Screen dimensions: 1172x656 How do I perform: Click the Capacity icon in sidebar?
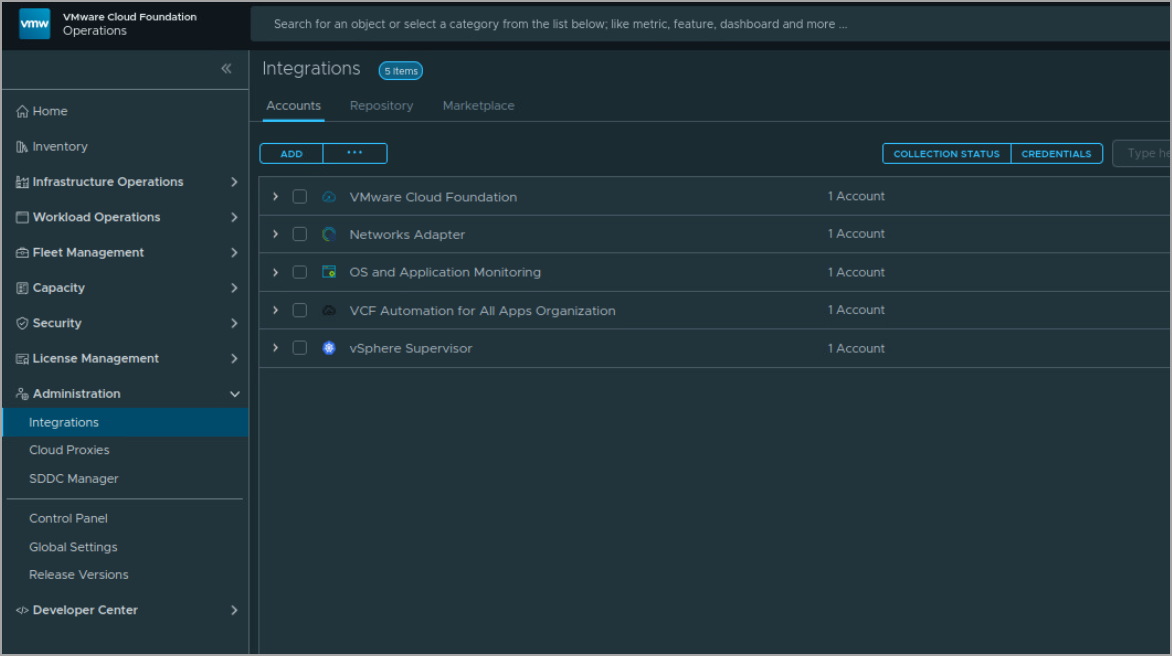click(x=22, y=288)
